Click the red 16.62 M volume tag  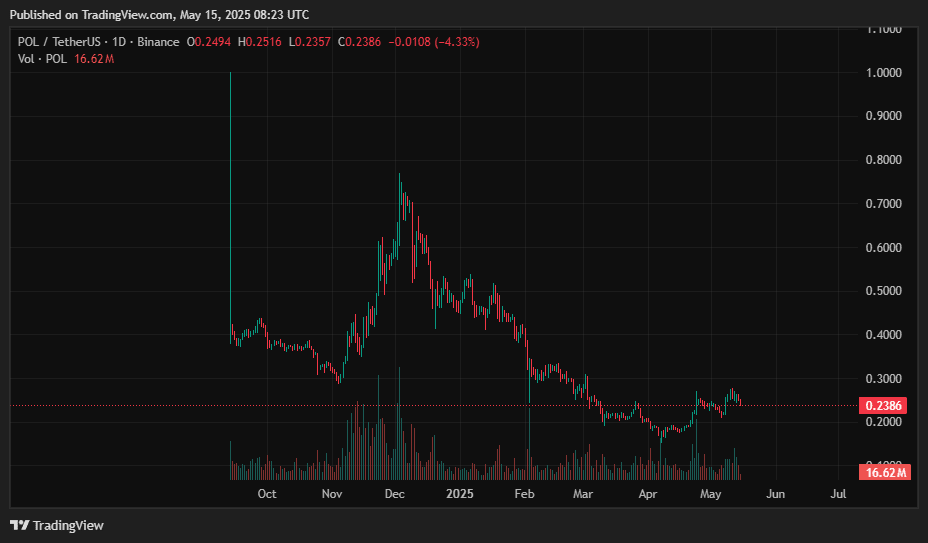(885, 472)
